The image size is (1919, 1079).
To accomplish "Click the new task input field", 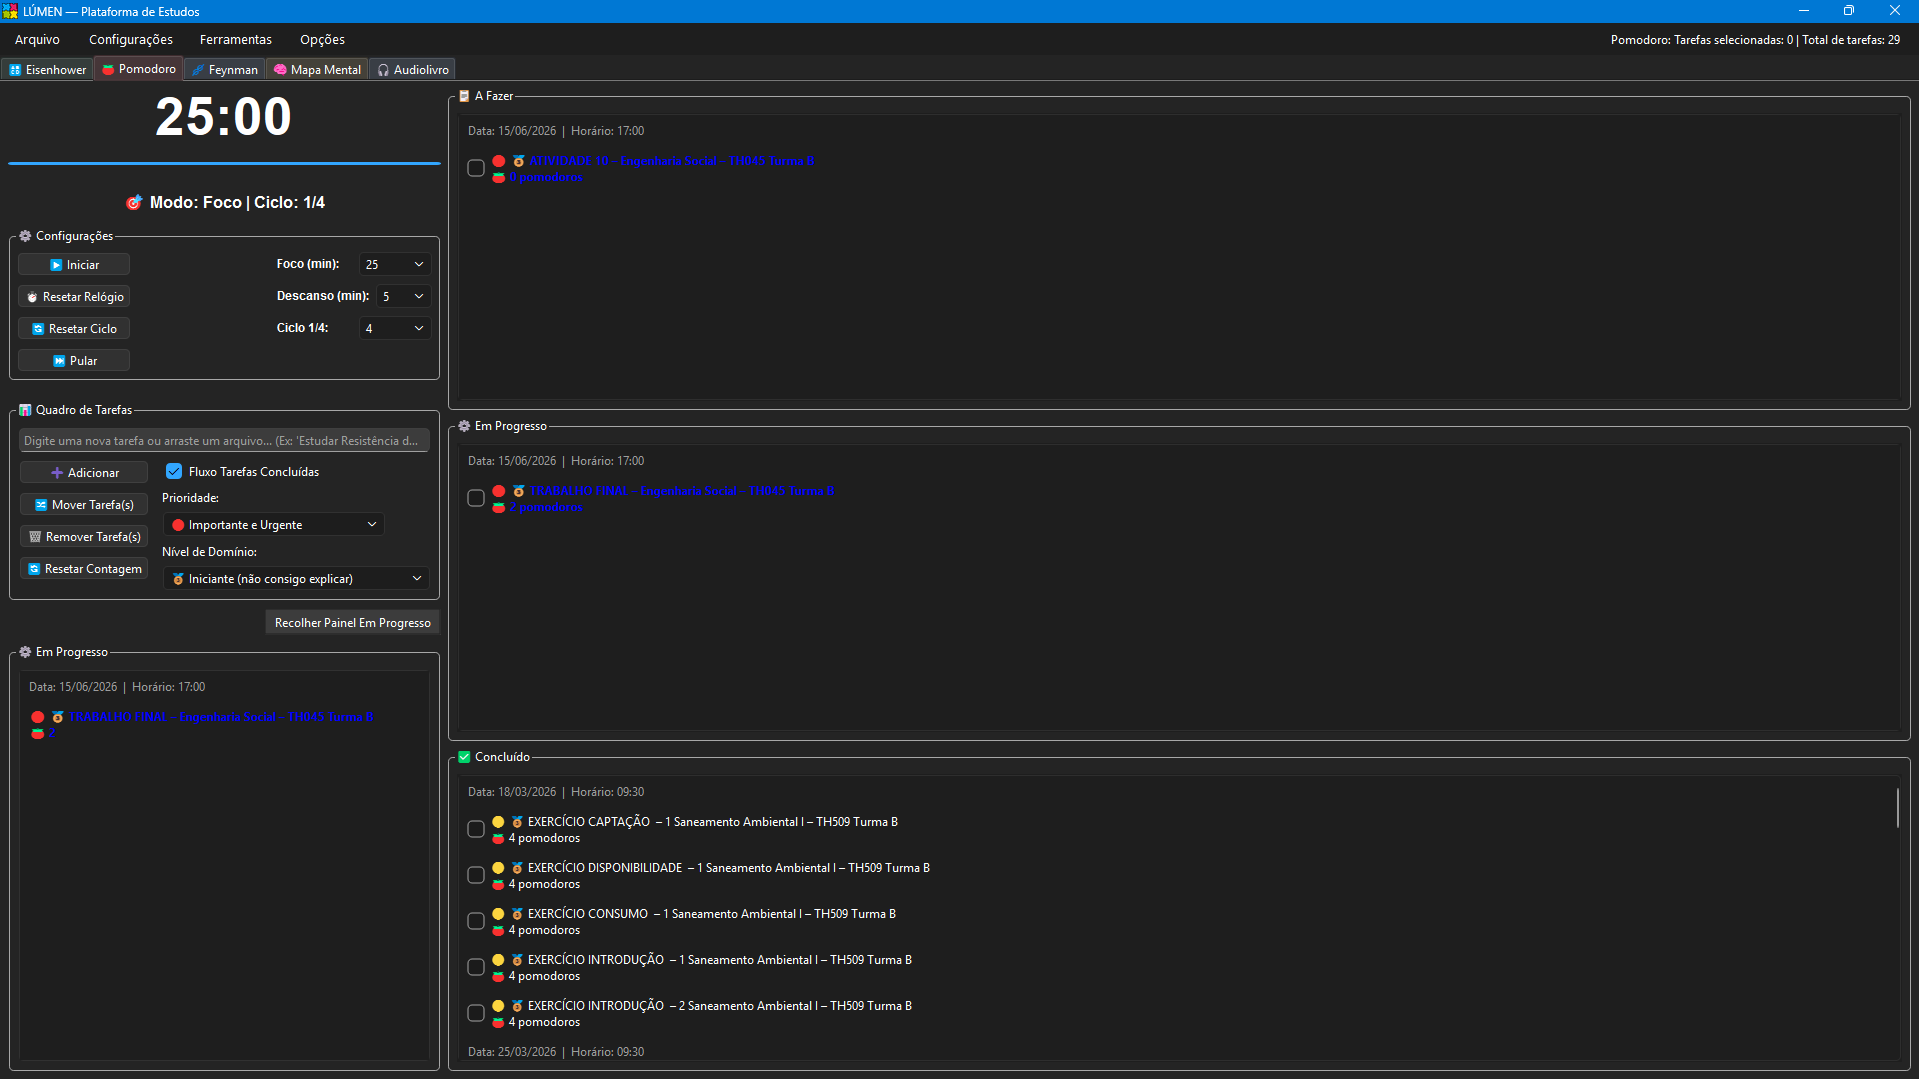I will coord(224,440).
